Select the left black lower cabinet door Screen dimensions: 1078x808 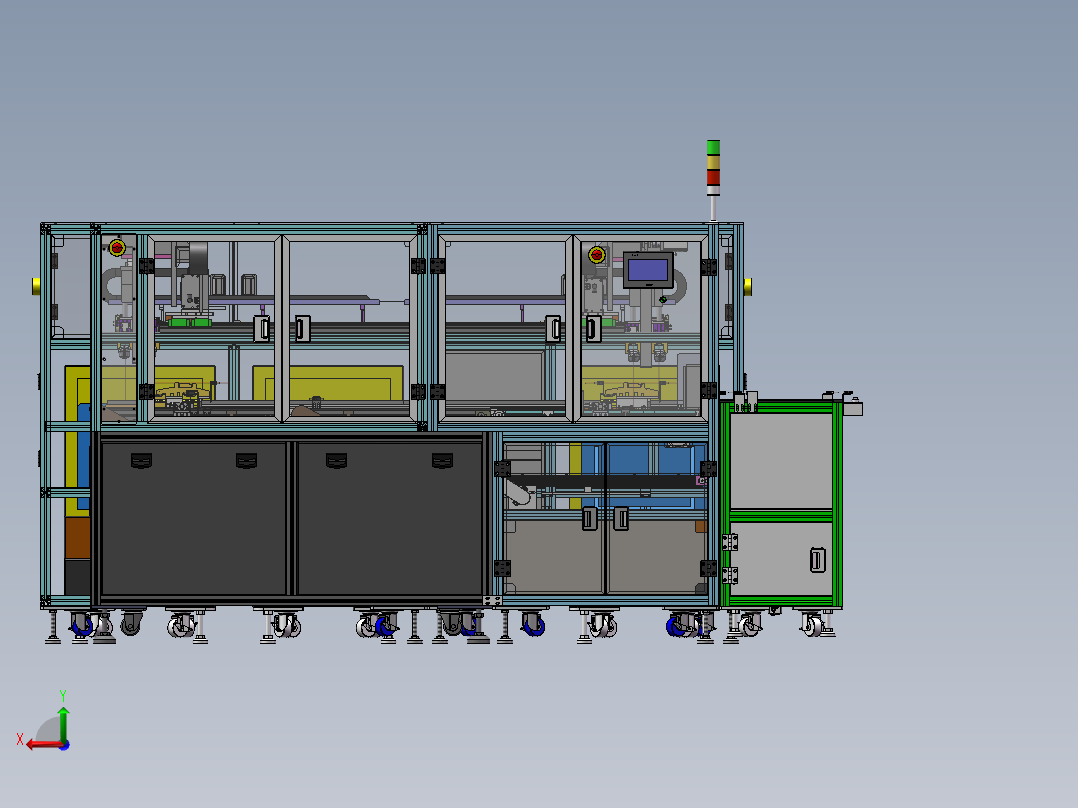click(x=194, y=518)
